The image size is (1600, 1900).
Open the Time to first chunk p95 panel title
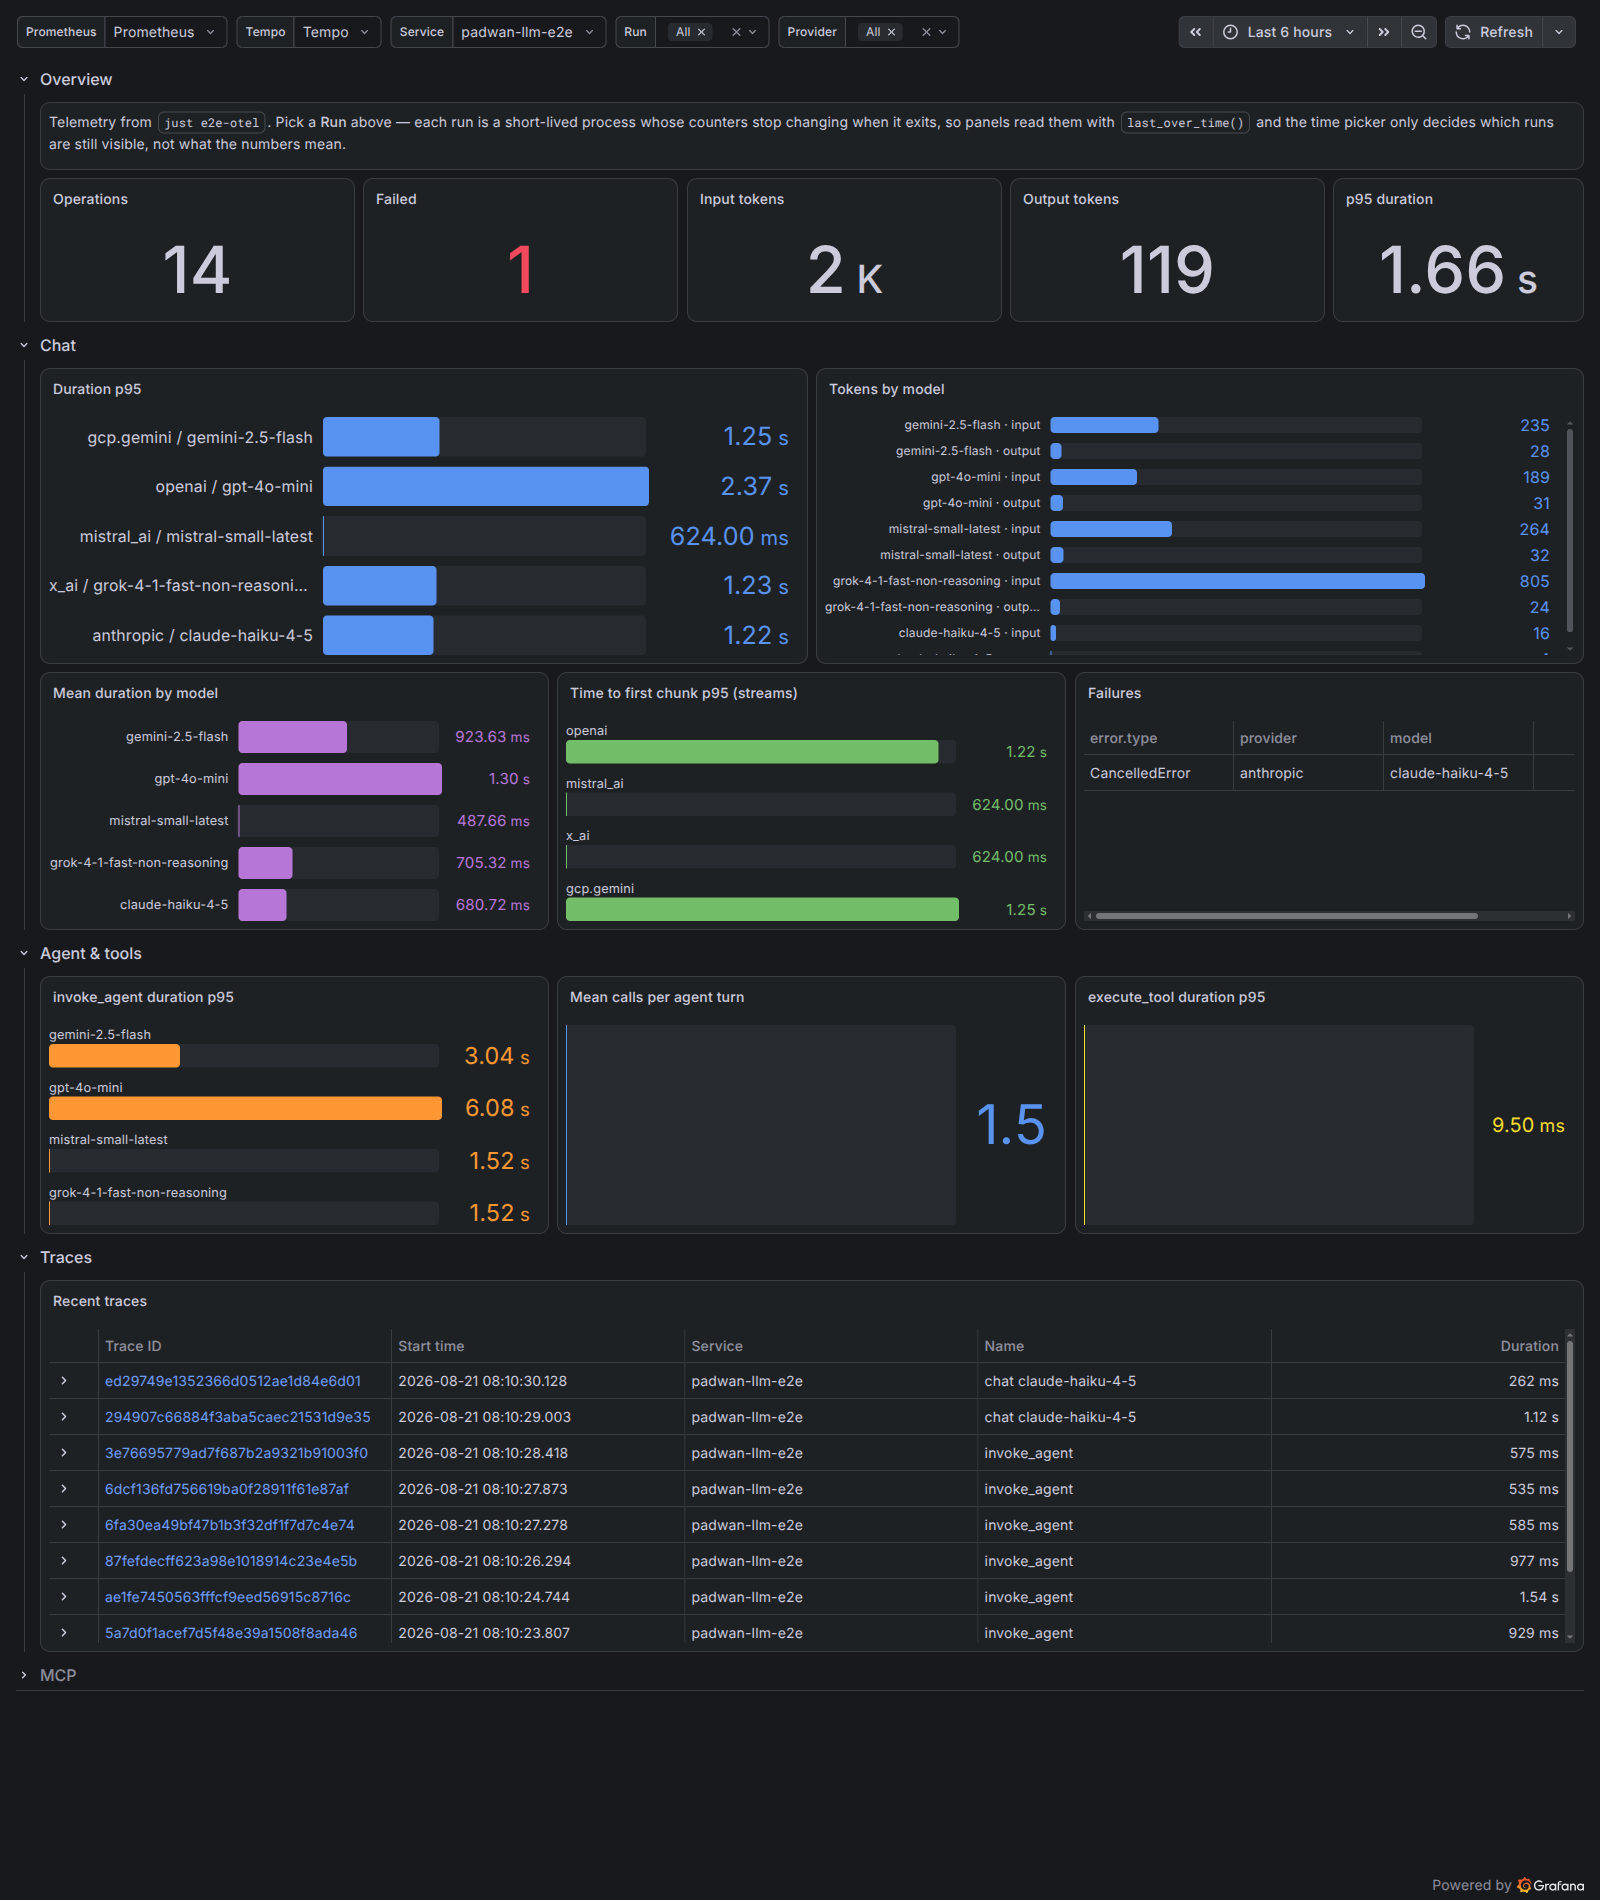coord(683,693)
